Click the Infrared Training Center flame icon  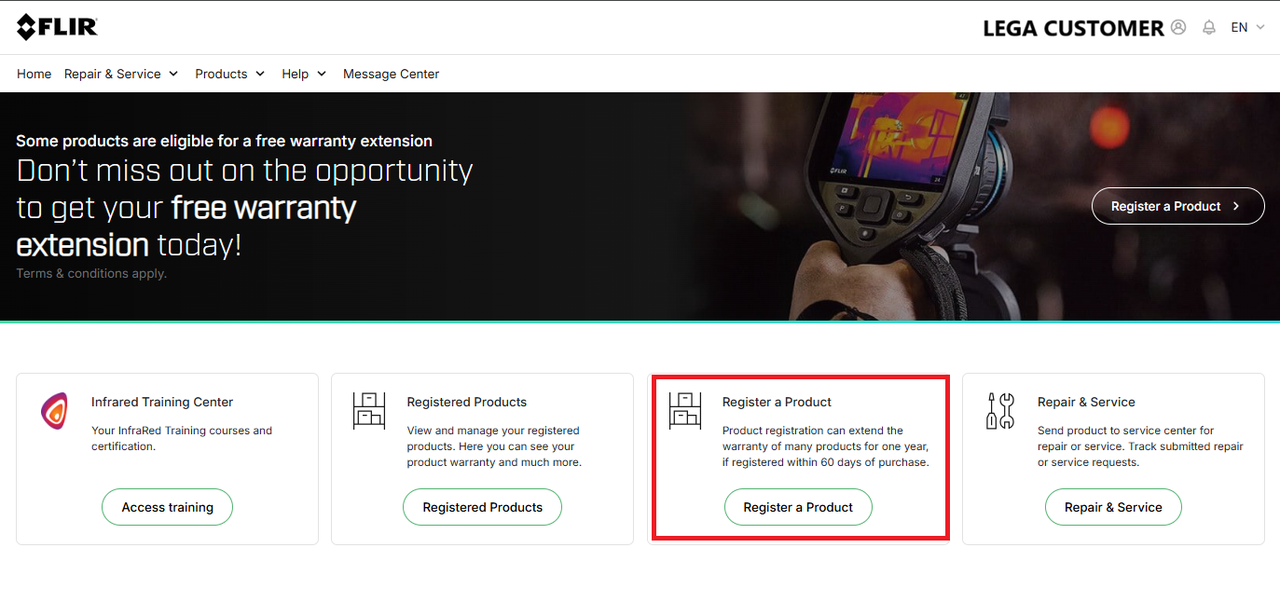coord(54,411)
